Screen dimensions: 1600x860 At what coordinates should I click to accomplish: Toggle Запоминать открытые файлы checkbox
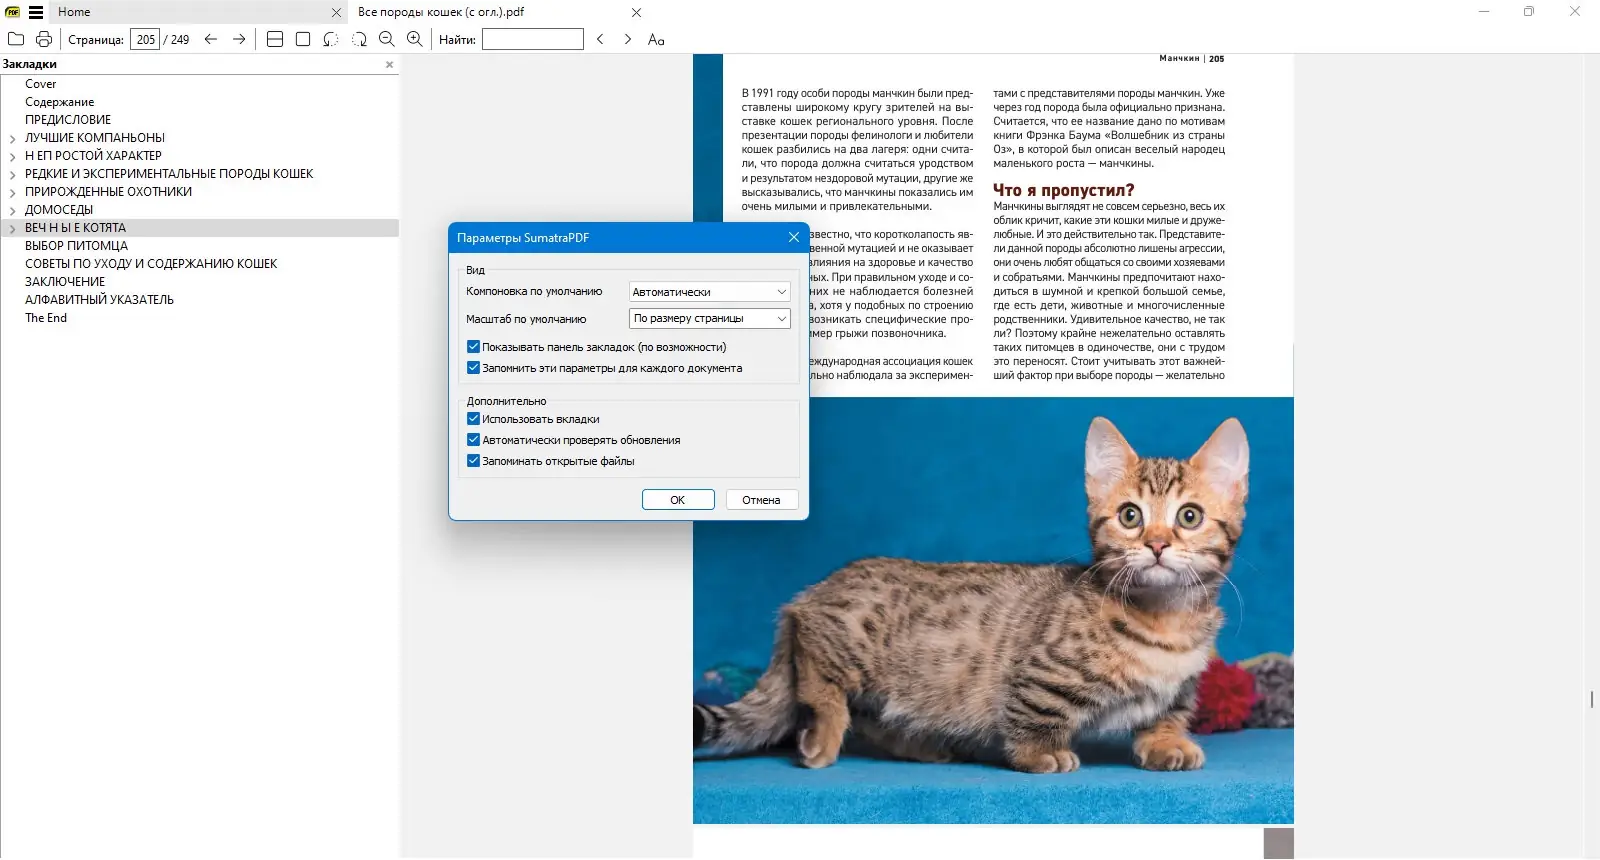pyautogui.click(x=474, y=461)
